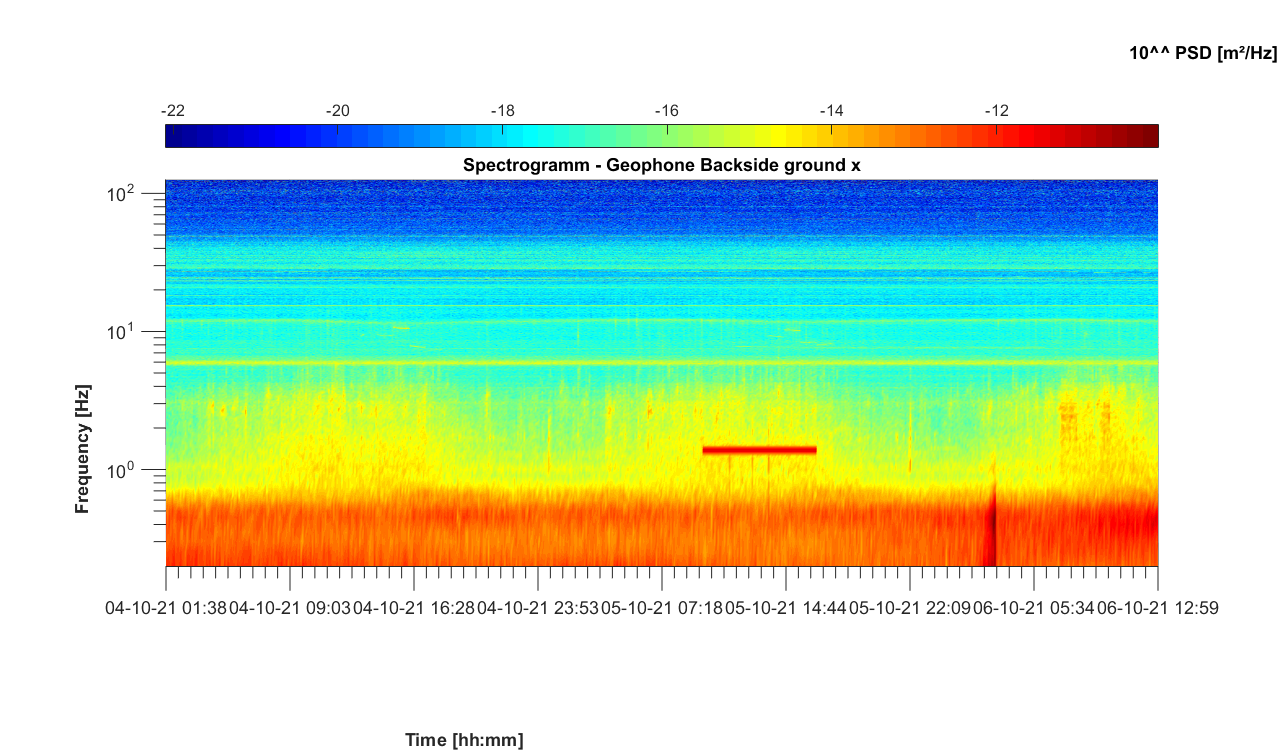This screenshot has width=1280, height=750.
Task: Click the 04-10-21 23:53 time label
Action: 538,607
